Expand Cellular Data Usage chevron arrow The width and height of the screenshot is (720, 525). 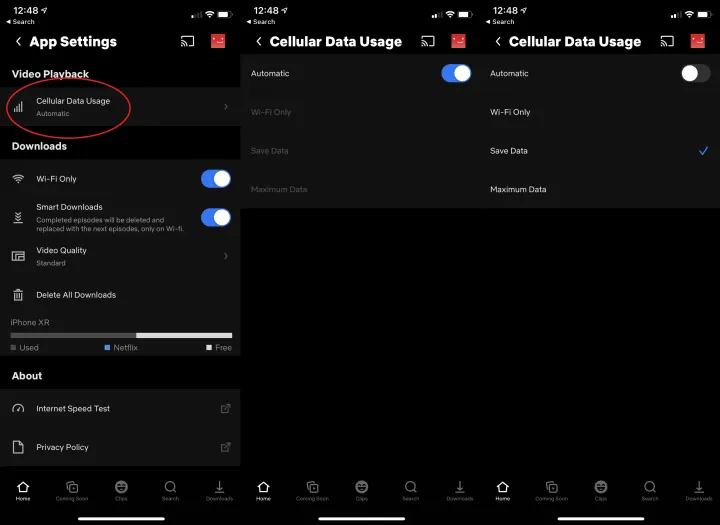pos(226,106)
